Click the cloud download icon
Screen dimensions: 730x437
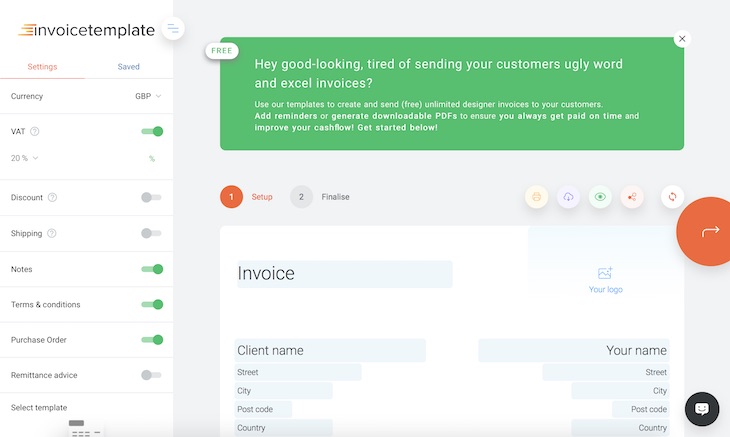click(568, 197)
